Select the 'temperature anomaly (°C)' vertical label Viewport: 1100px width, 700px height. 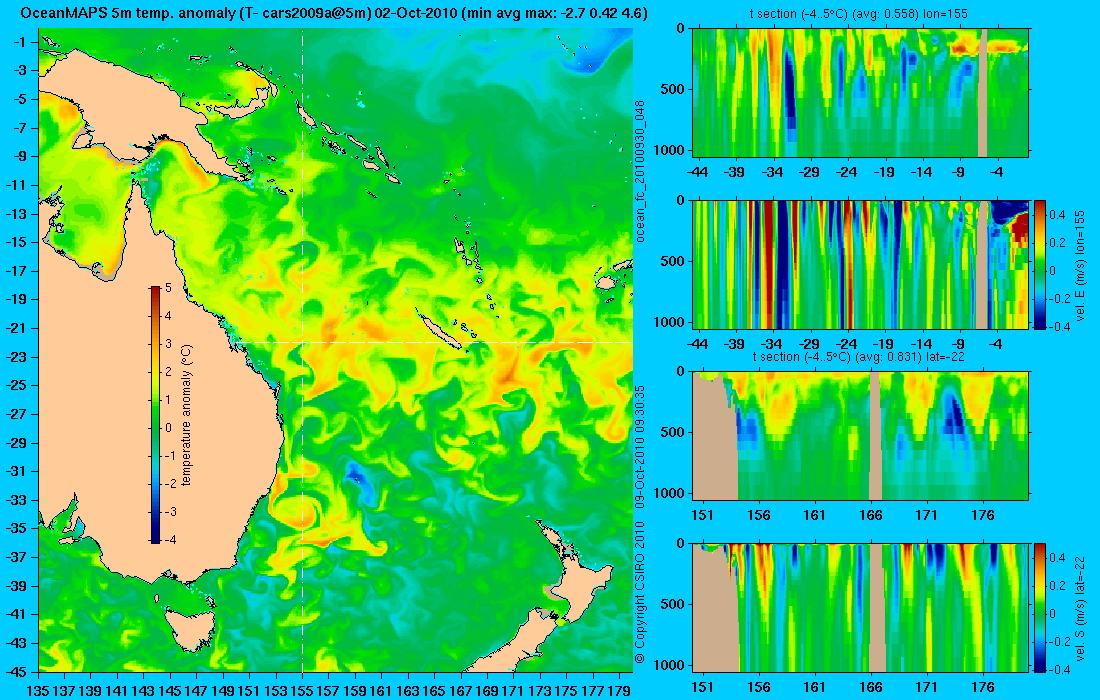[x=186, y=415]
